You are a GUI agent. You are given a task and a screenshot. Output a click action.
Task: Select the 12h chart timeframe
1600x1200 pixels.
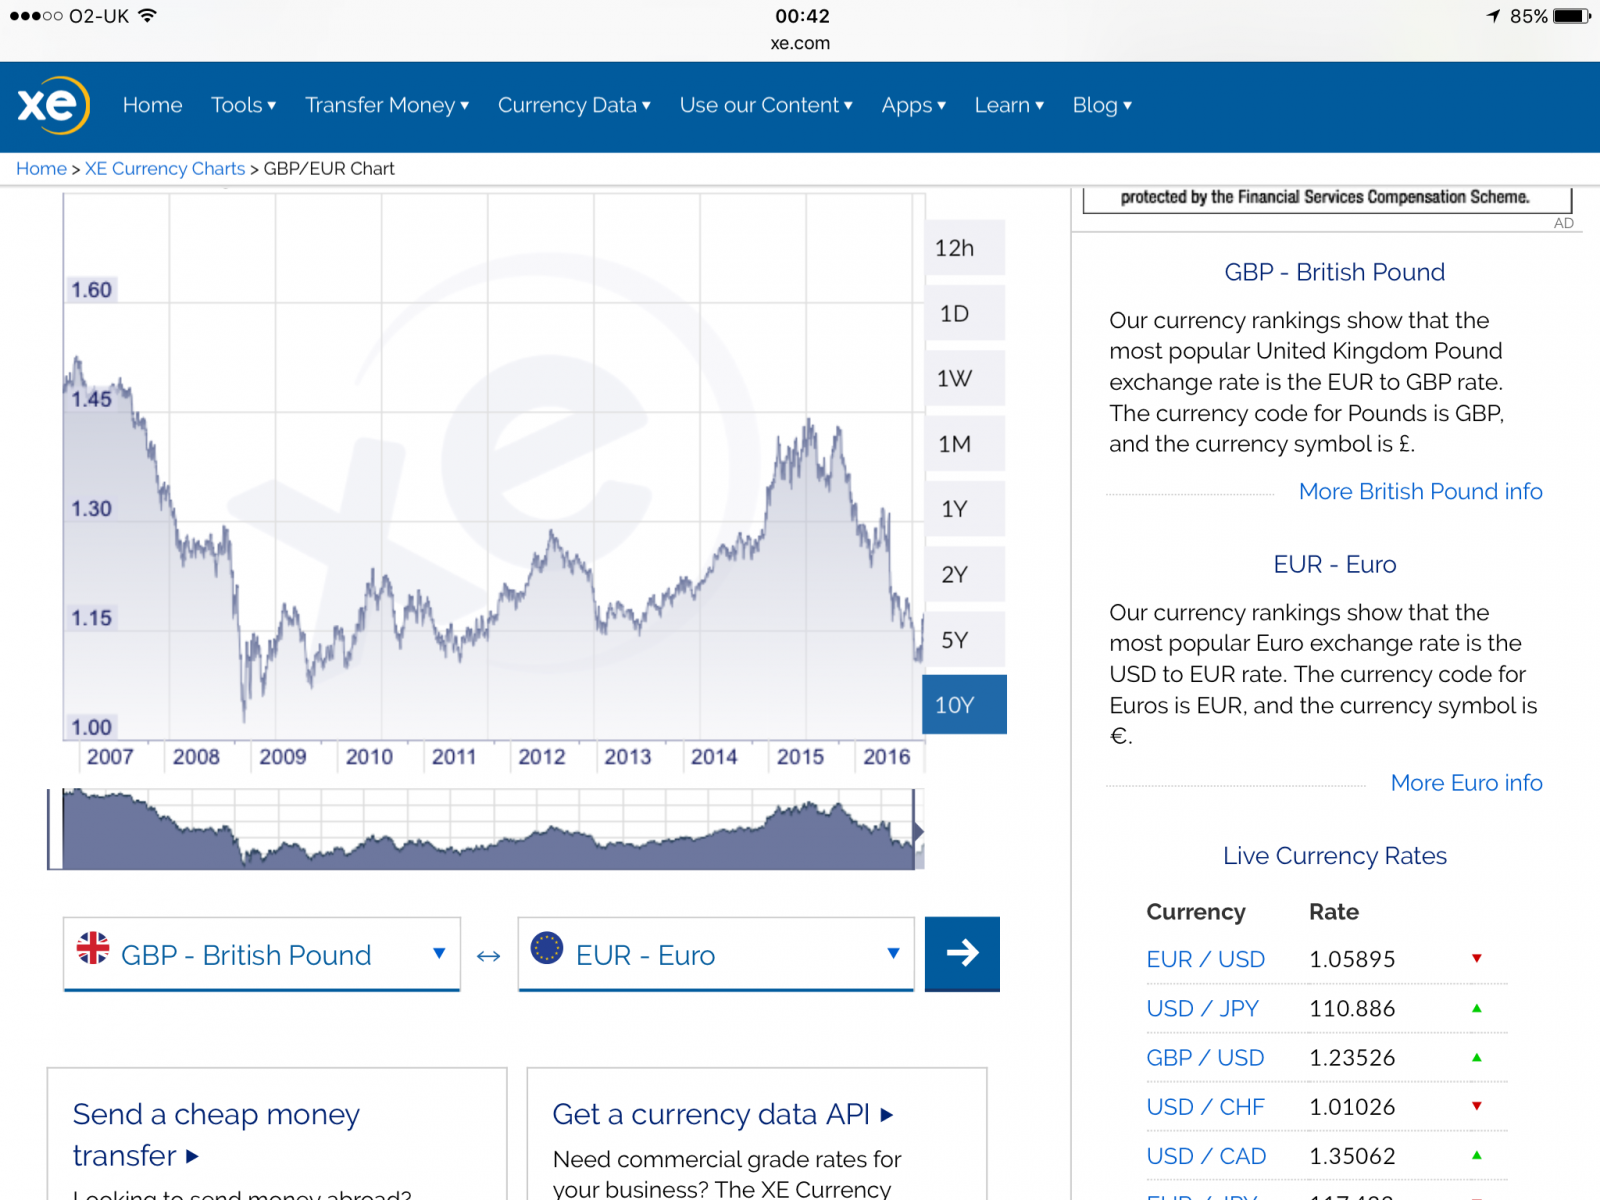tap(964, 248)
